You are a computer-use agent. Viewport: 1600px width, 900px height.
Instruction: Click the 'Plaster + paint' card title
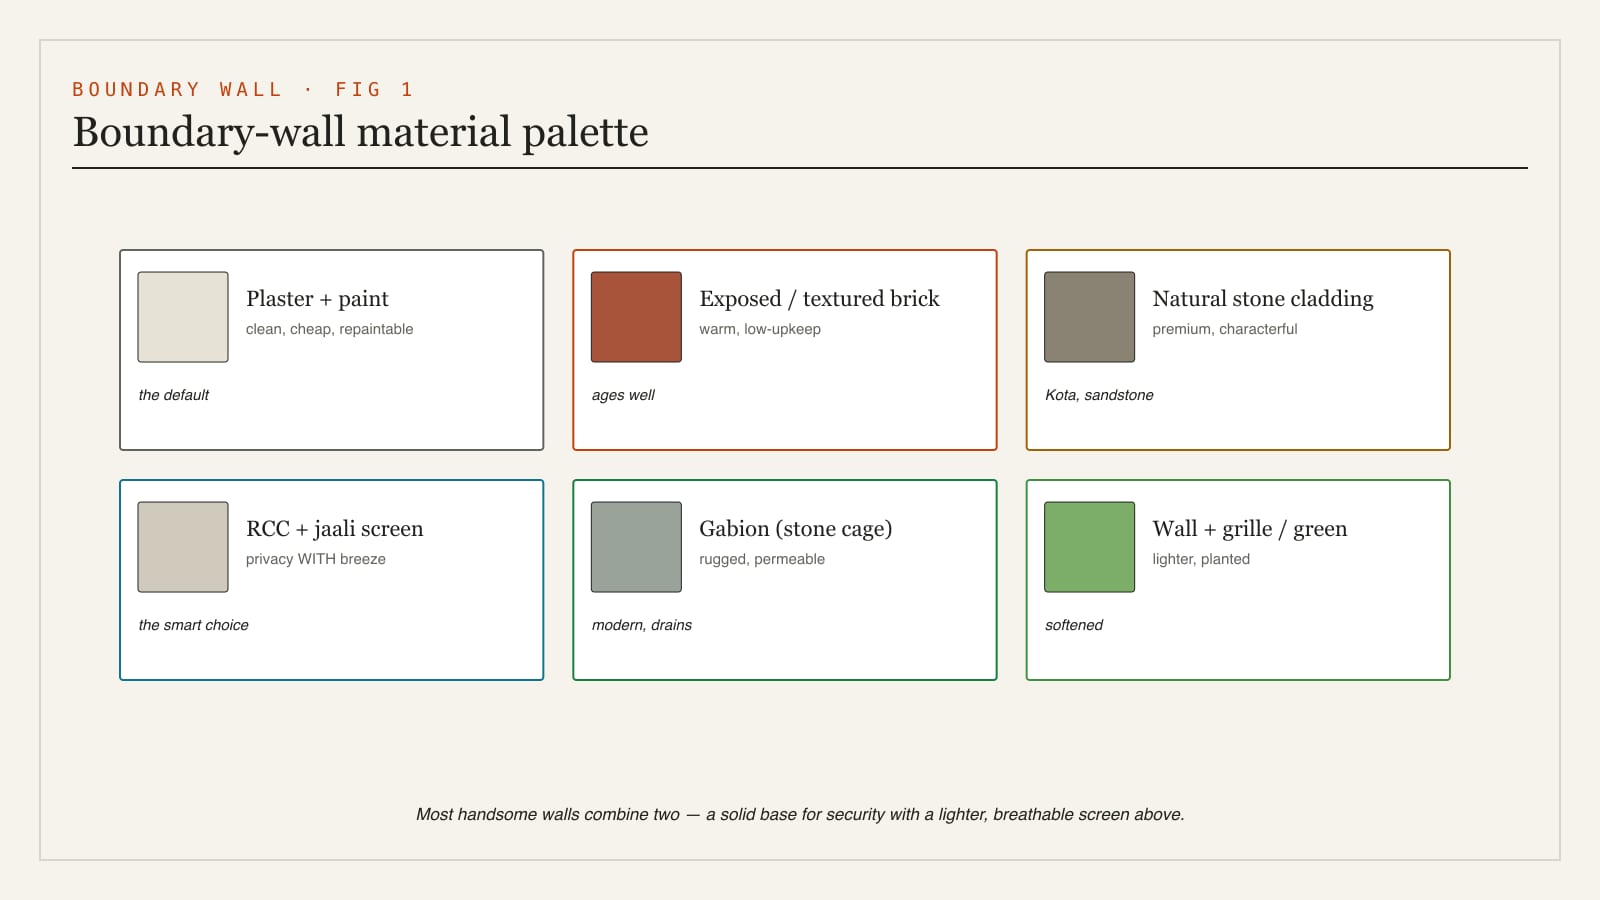click(317, 299)
